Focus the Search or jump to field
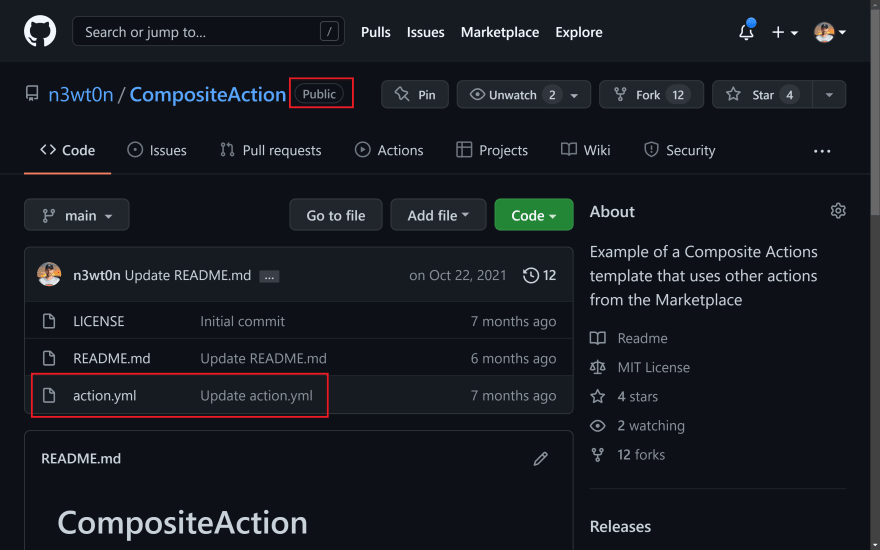Viewport: 880px width, 550px height. click(x=208, y=31)
